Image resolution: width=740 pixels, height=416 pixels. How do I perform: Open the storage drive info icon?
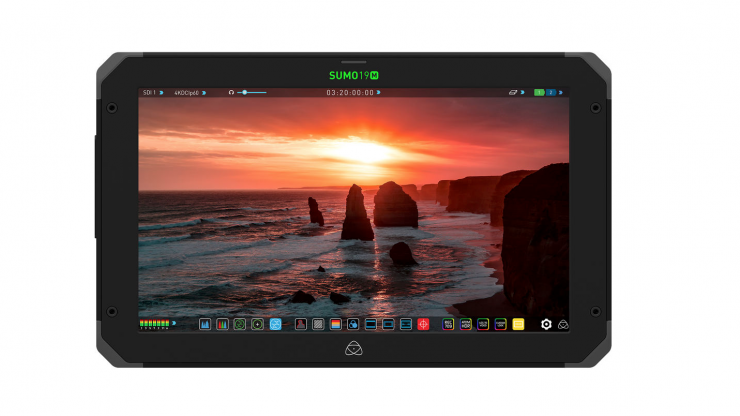(511, 92)
